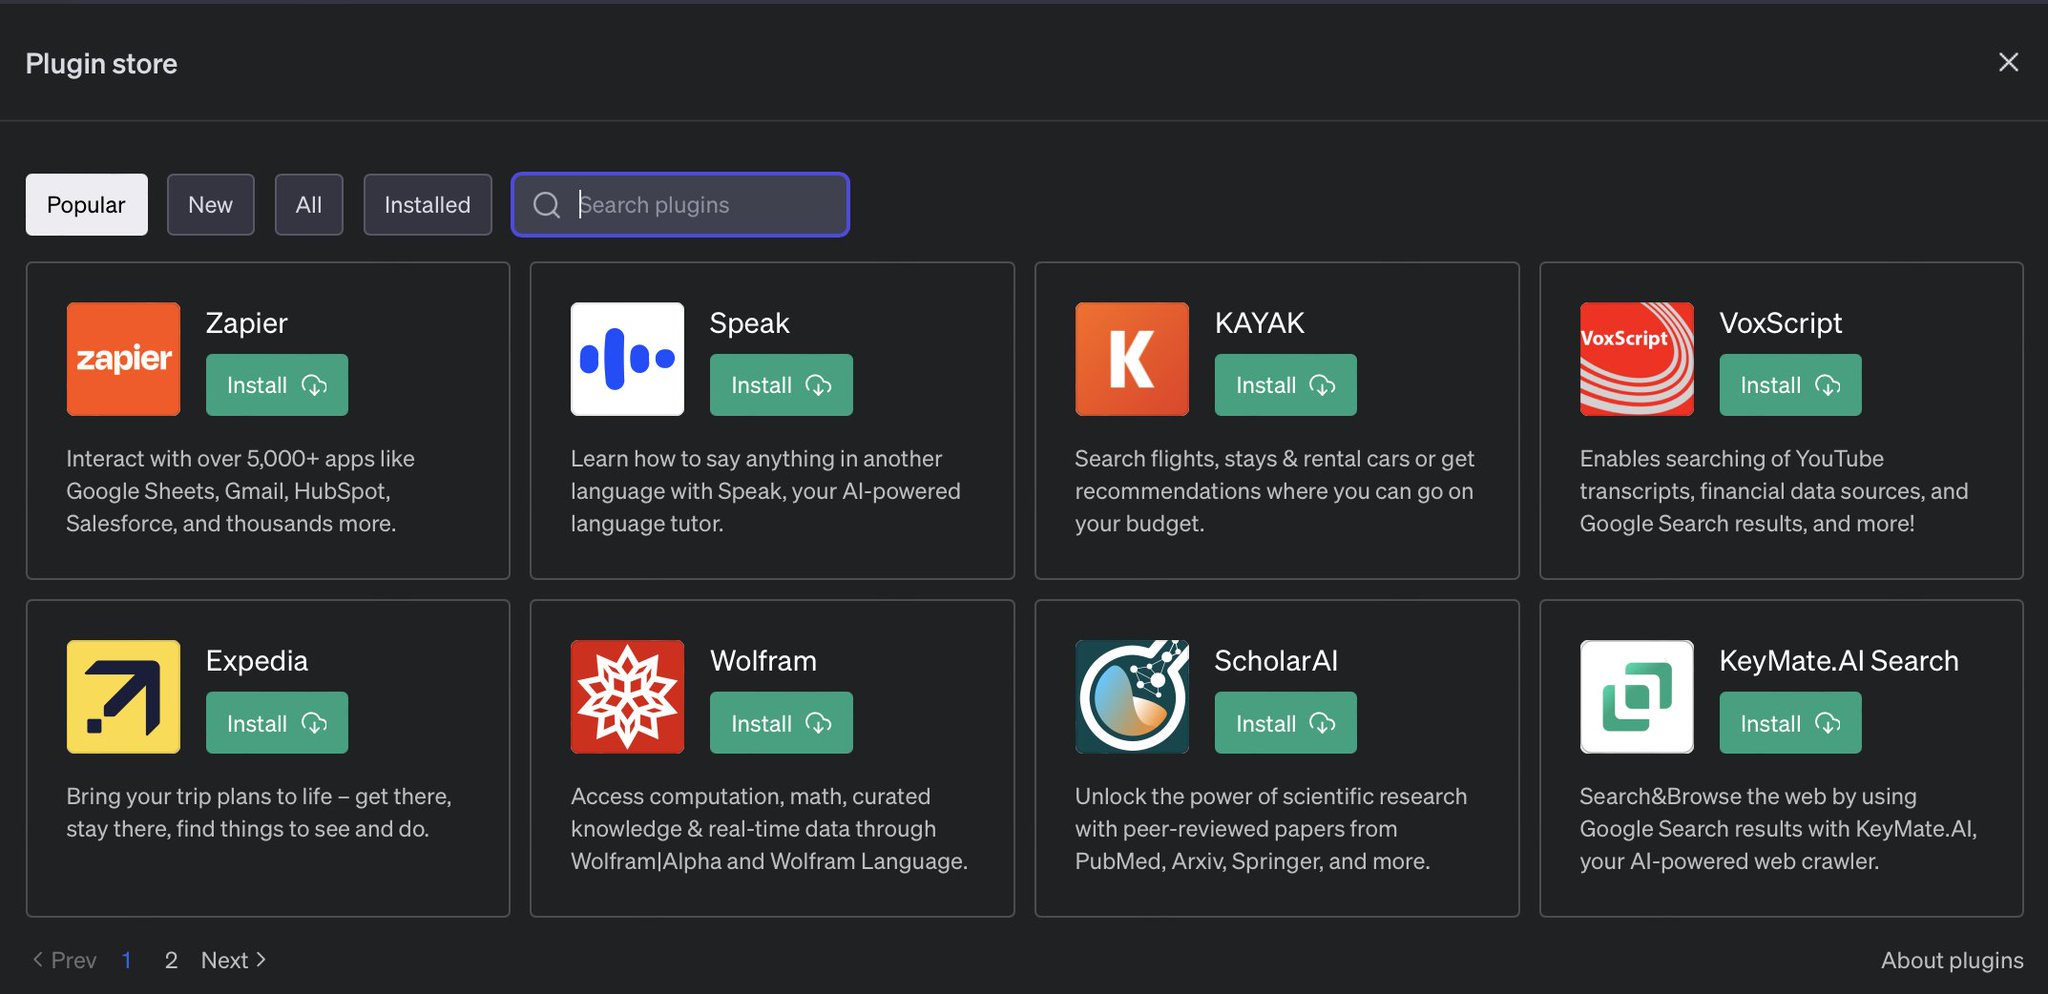Click the Zapier plugin title
The width and height of the screenshot is (2048, 994).
pos(246,323)
